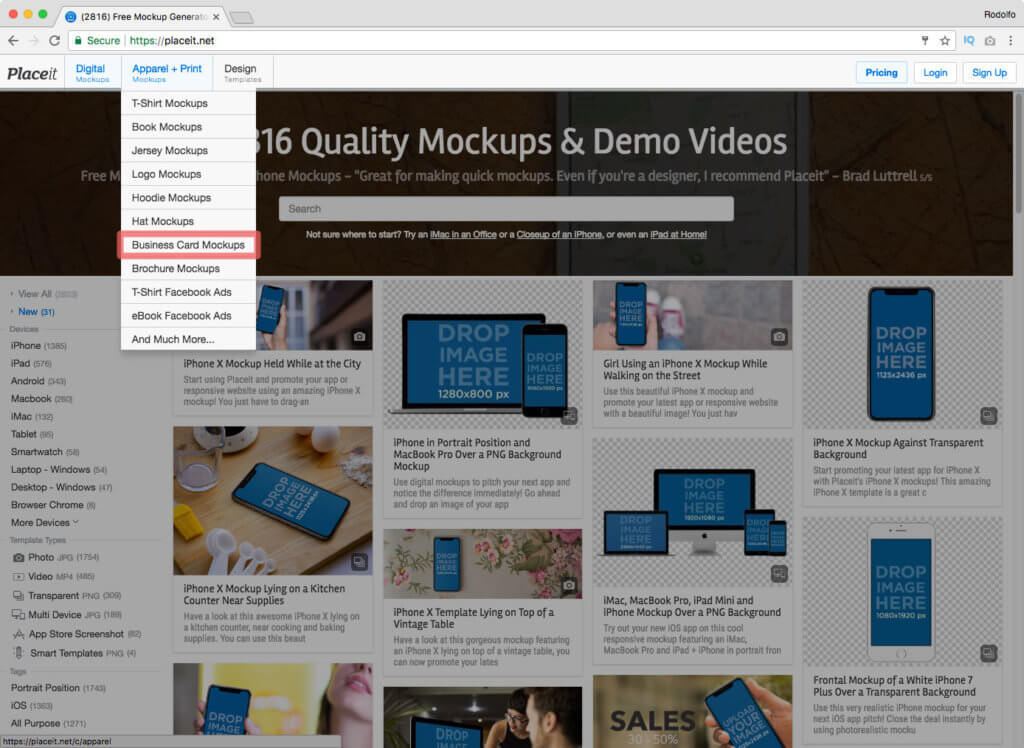The height and width of the screenshot is (748, 1024).
Task: Select Hoodie Mockups menu item
Action: [188, 198]
